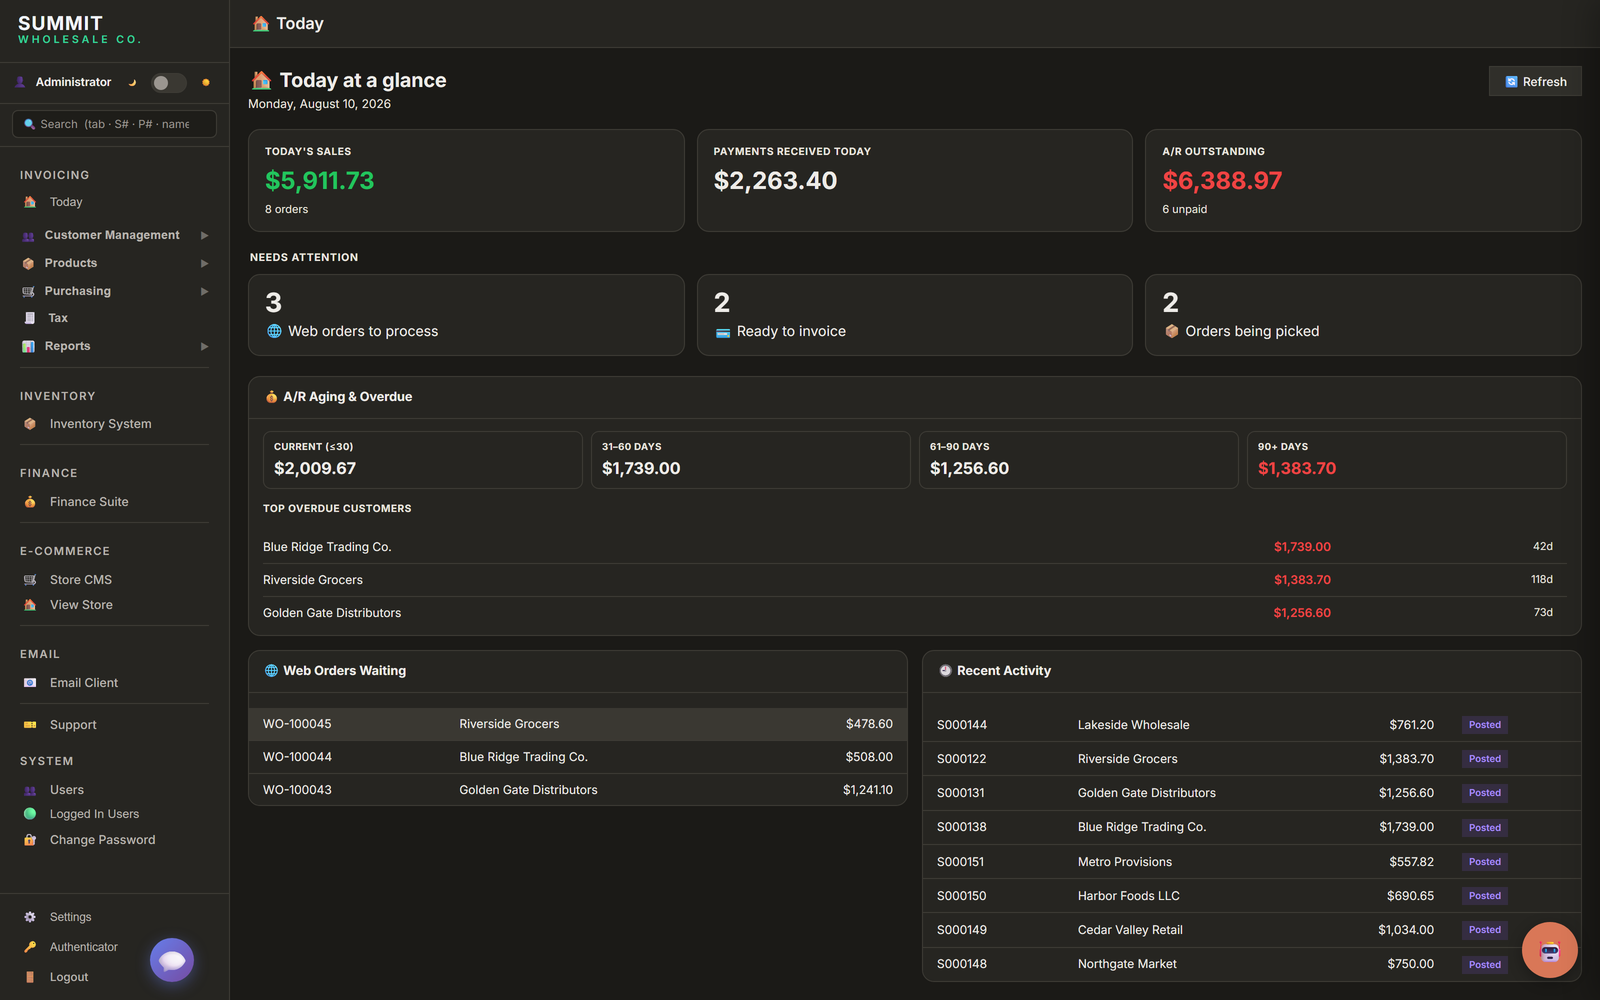Open Change Password
The width and height of the screenshot is (1600, 1000).
pyautogui.click(x=102, y=840)
